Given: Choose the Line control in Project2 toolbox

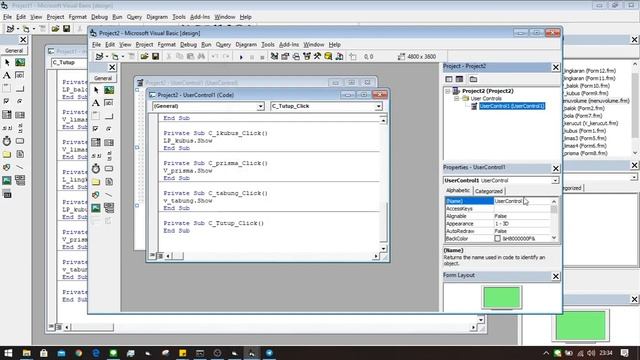Looking at the screenshot, I should [x=109, y=195].
